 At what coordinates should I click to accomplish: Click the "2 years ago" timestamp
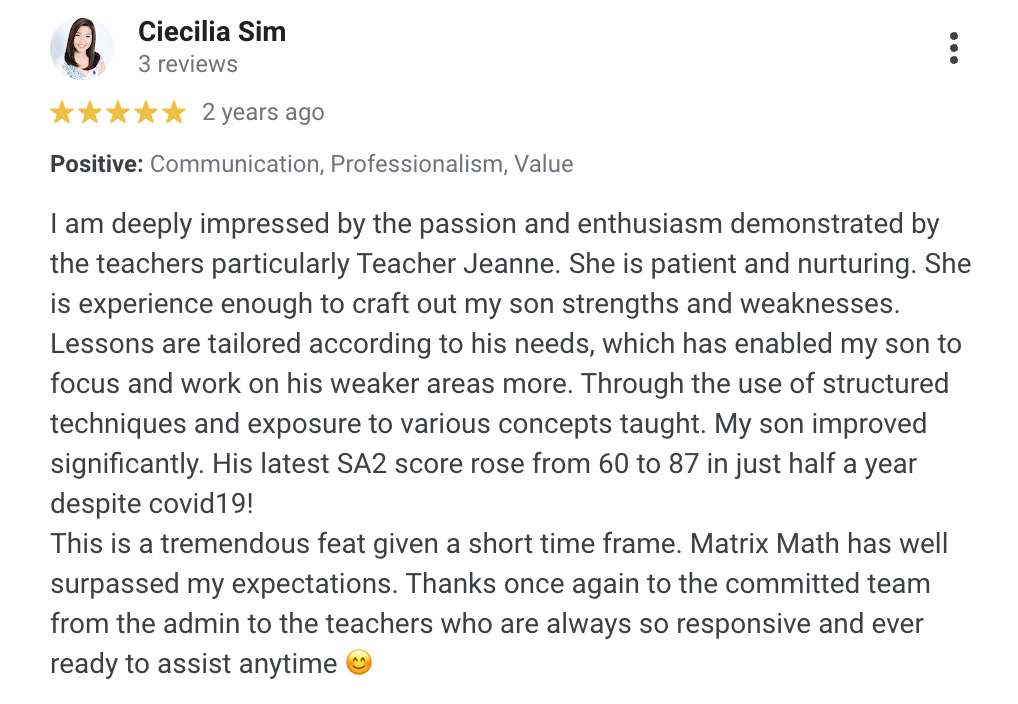(263, 112)
